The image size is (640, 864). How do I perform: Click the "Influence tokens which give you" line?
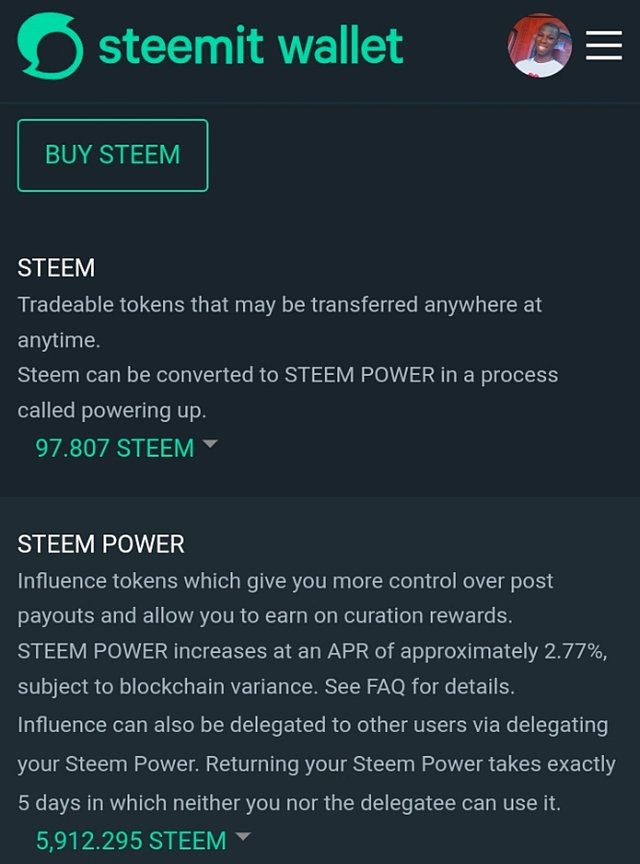click(286, 581)
